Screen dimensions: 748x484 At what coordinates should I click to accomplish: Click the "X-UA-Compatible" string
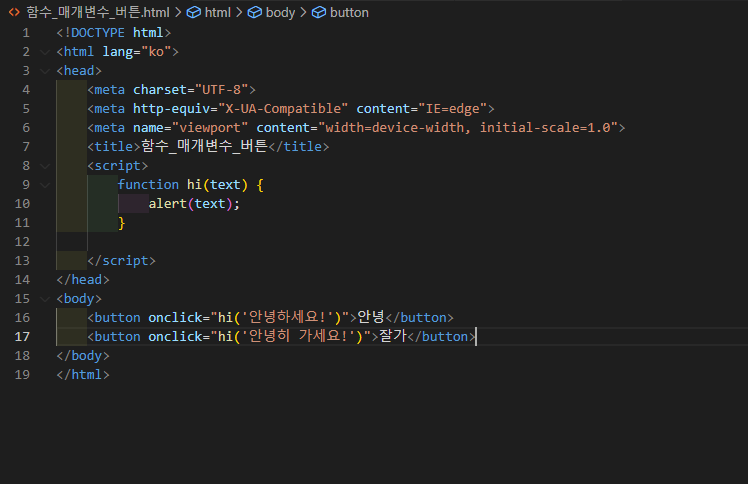click(283, 109)
